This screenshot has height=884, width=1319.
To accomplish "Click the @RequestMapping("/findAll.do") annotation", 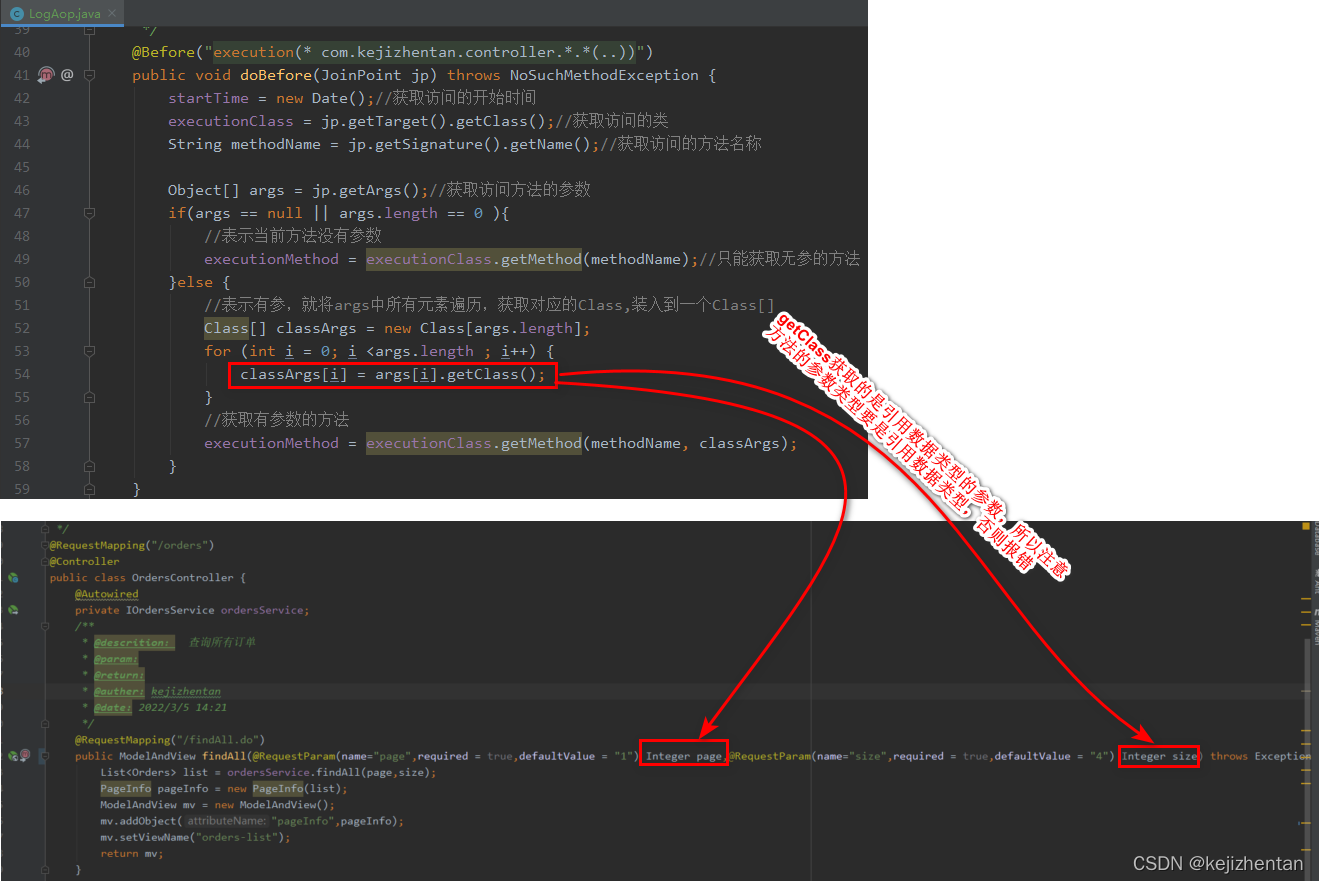I will pyautogui.click(x=170, y=740).
